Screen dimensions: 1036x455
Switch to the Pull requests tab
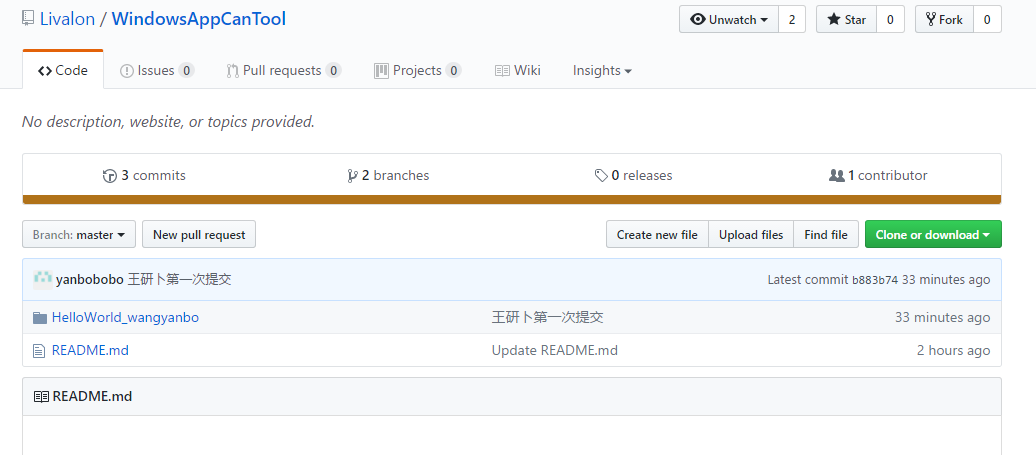tap(283, 70)
